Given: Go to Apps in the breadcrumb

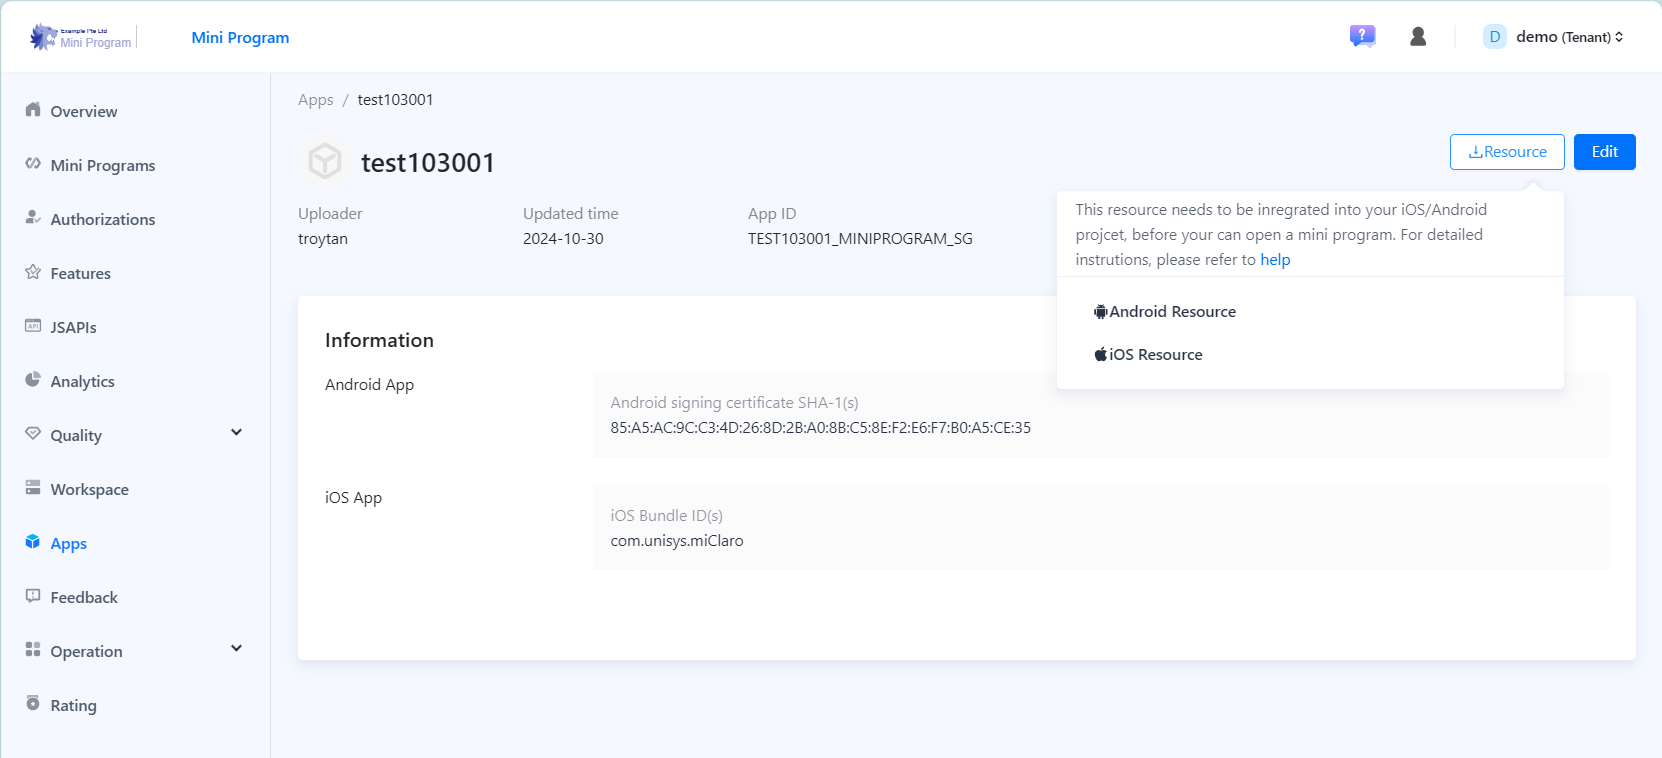Looking at the screenshot, I should (315, 100).
